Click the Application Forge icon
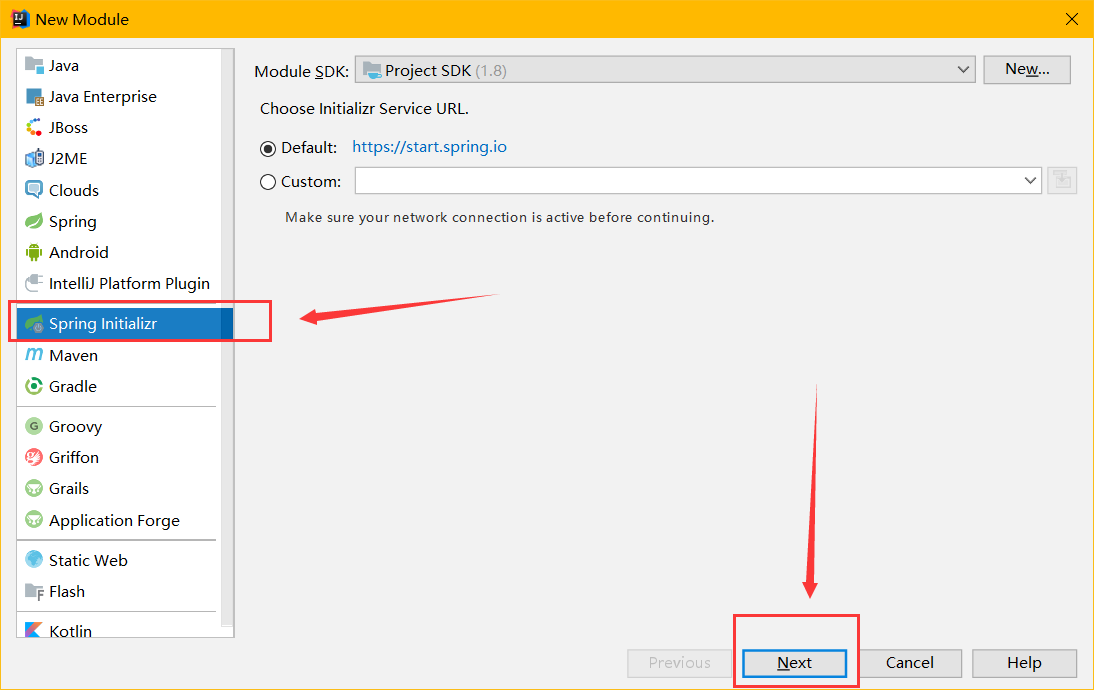Screen dimensions: 1094x690 (33, 519)
